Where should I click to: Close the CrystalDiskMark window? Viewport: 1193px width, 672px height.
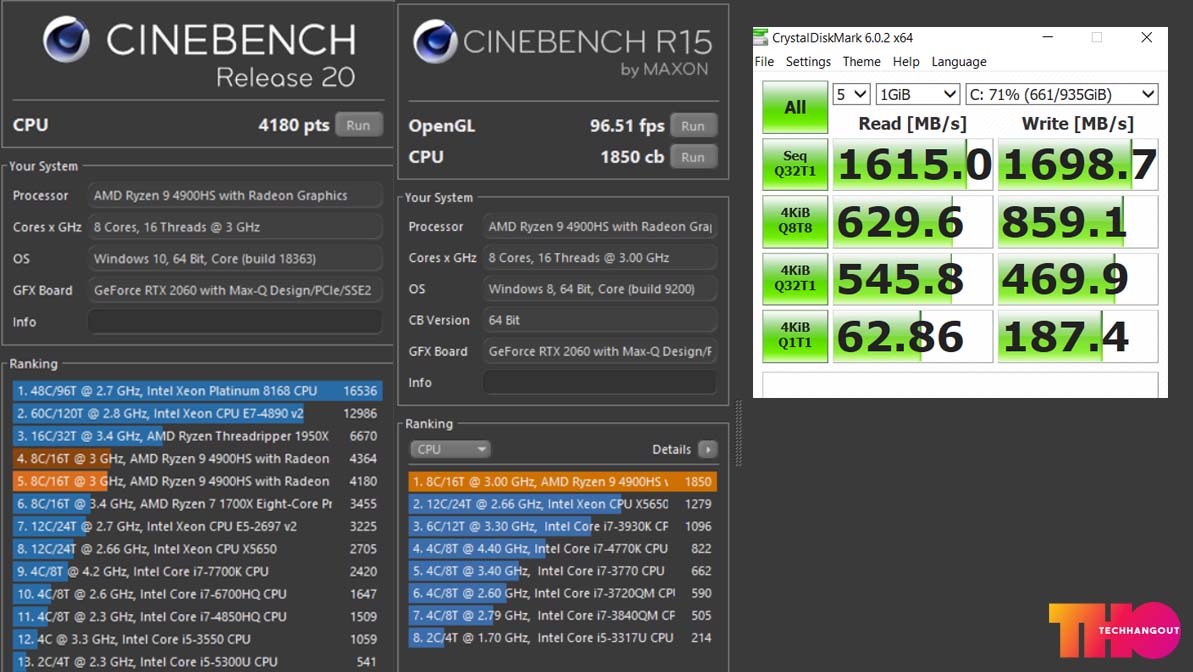(x=1147, y=37)
